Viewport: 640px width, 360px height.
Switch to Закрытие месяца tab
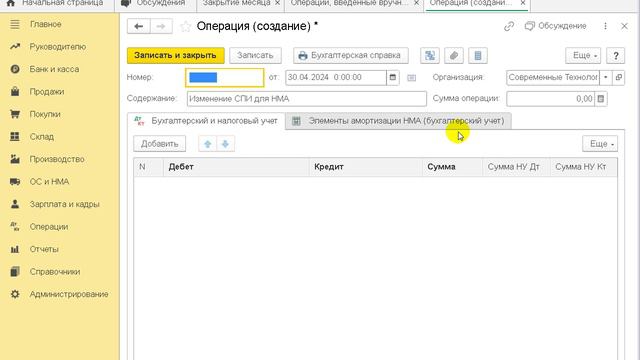click(236, 3)
